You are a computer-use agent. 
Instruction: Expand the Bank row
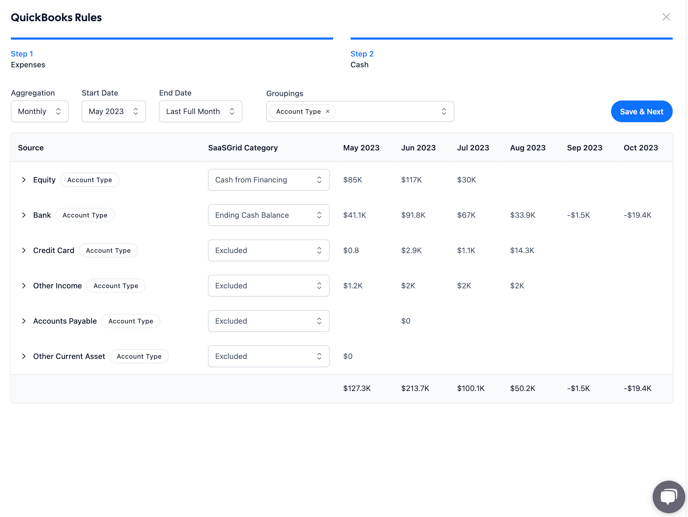24,215
